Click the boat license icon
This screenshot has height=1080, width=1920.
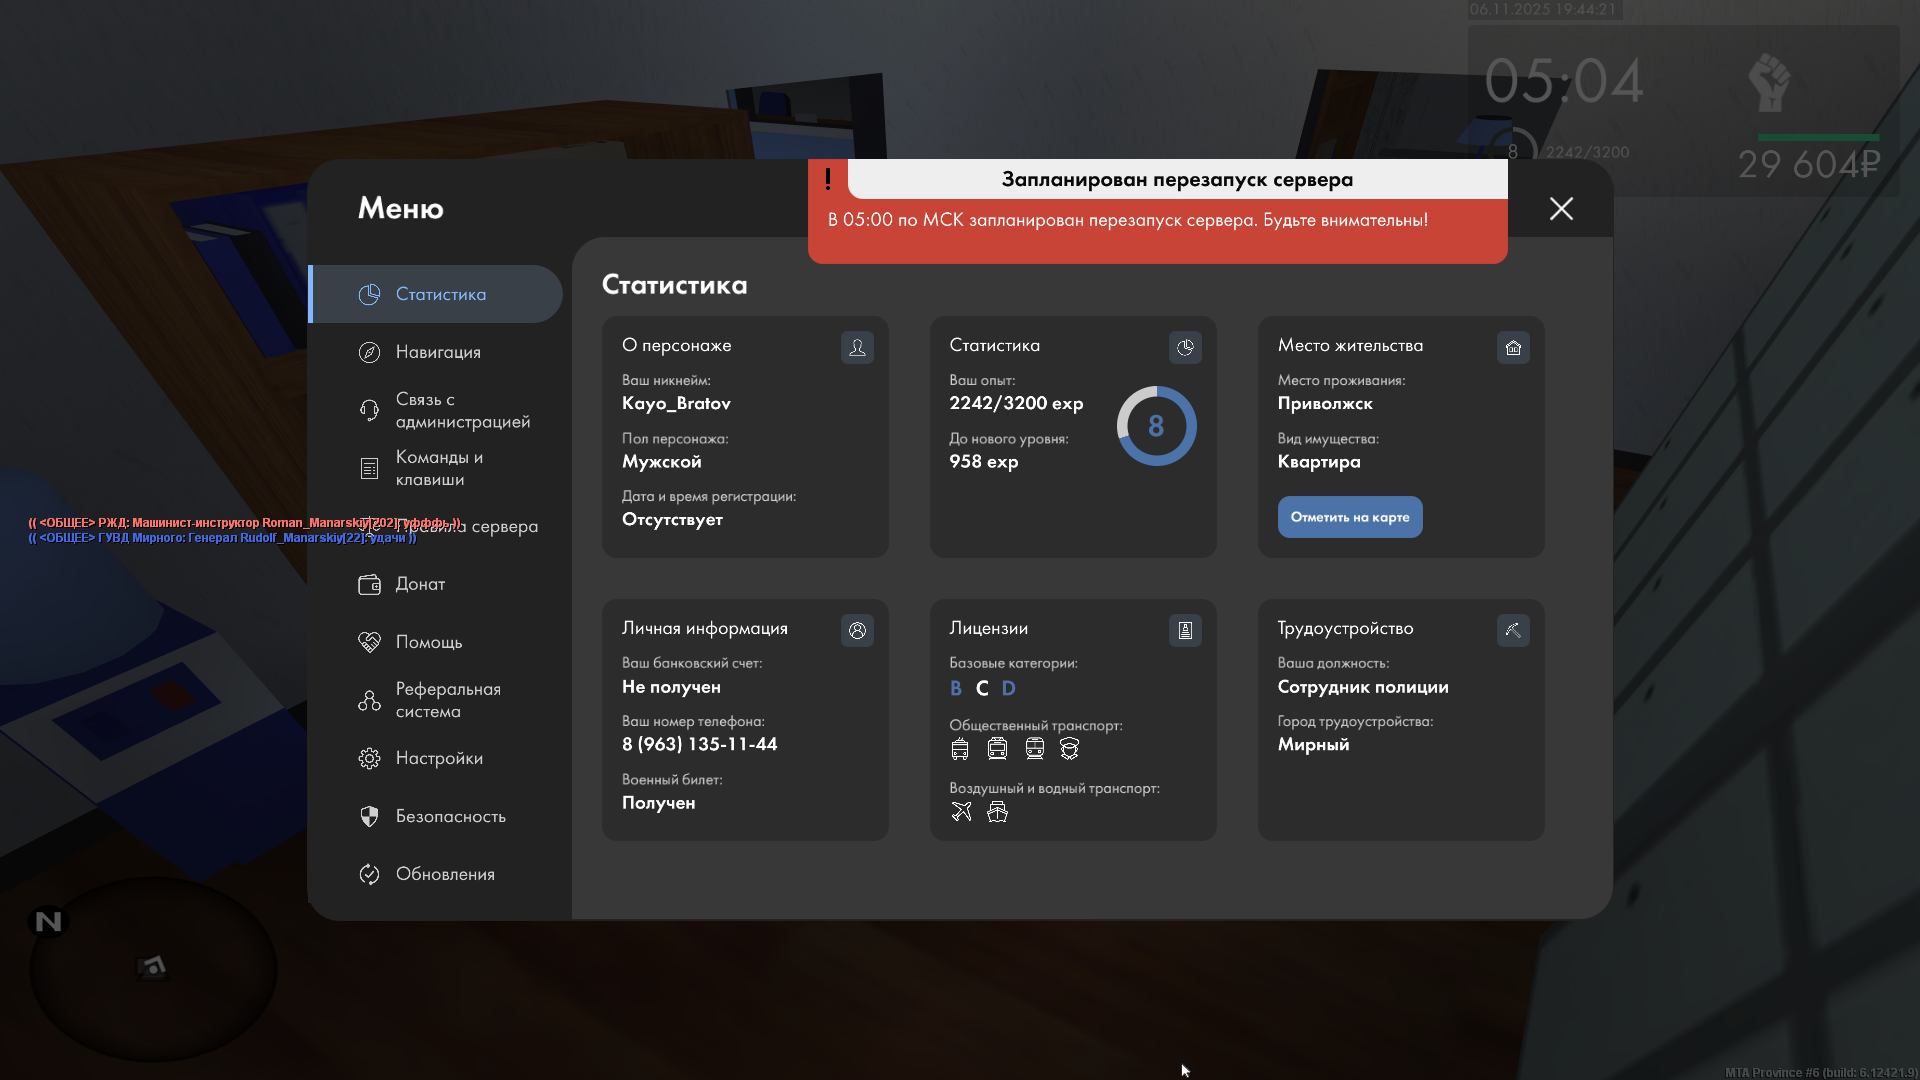click(x=997, y=812)
